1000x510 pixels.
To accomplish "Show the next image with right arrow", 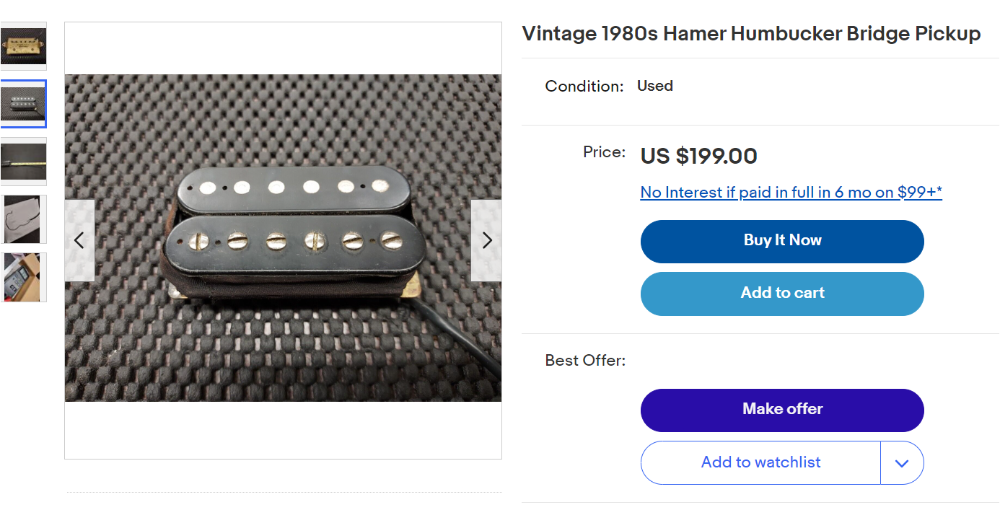I will tap(486, 240).
